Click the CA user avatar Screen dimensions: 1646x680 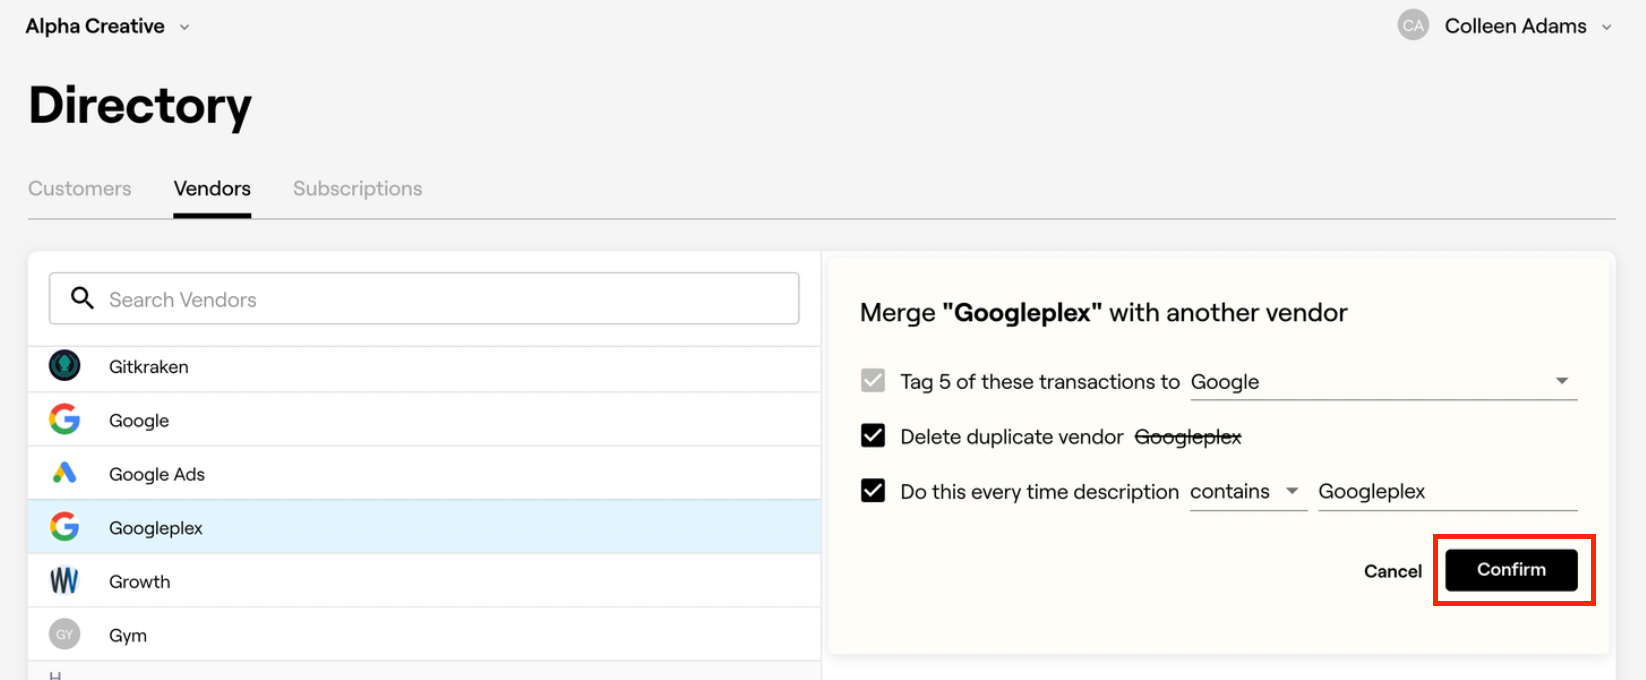pos(1413,26)
